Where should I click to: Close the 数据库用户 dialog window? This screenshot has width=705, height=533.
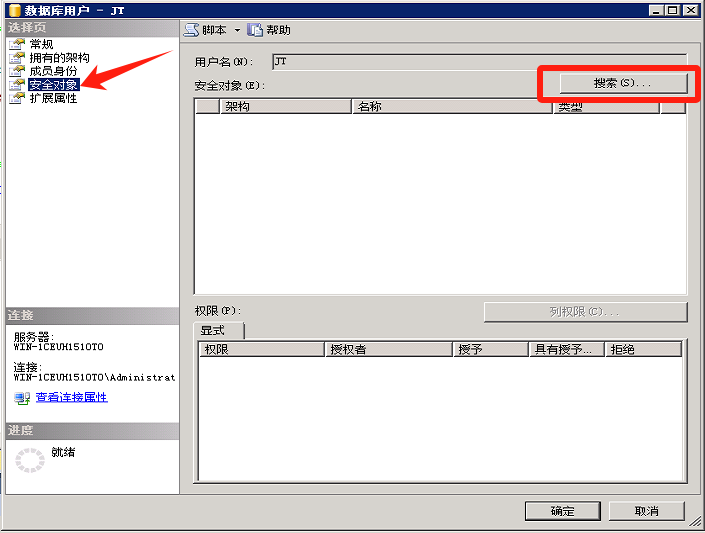coord(690,10)
